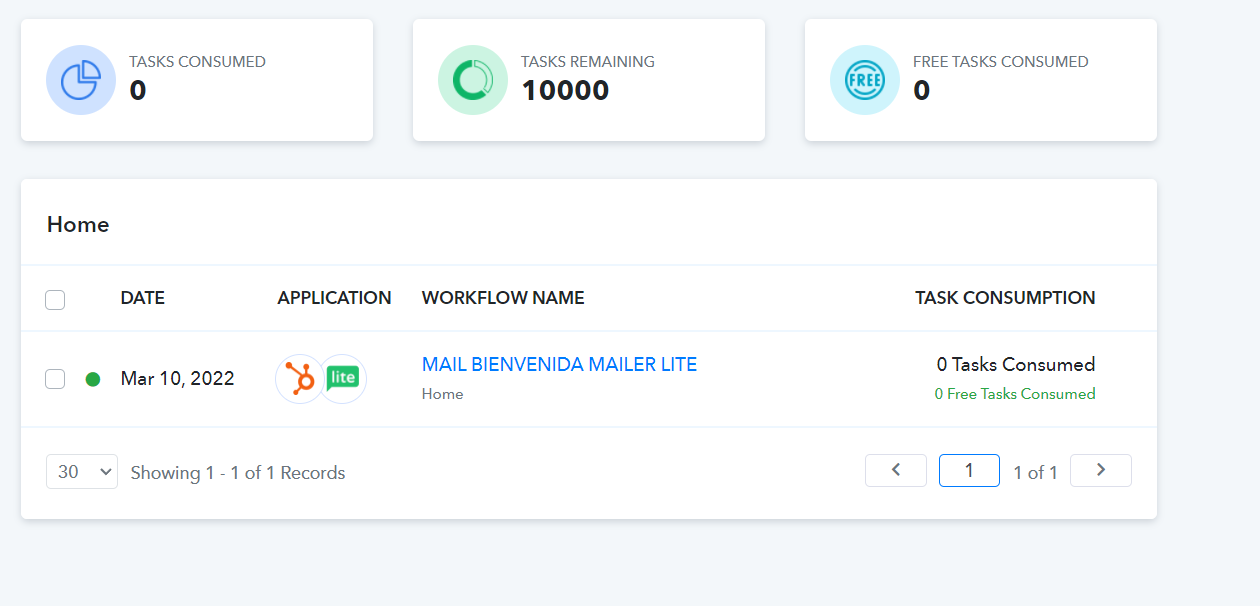Click the Tasks Remaining green ring icon
The width and height of the screenshot is (1260, 606).
click(473, 80)
